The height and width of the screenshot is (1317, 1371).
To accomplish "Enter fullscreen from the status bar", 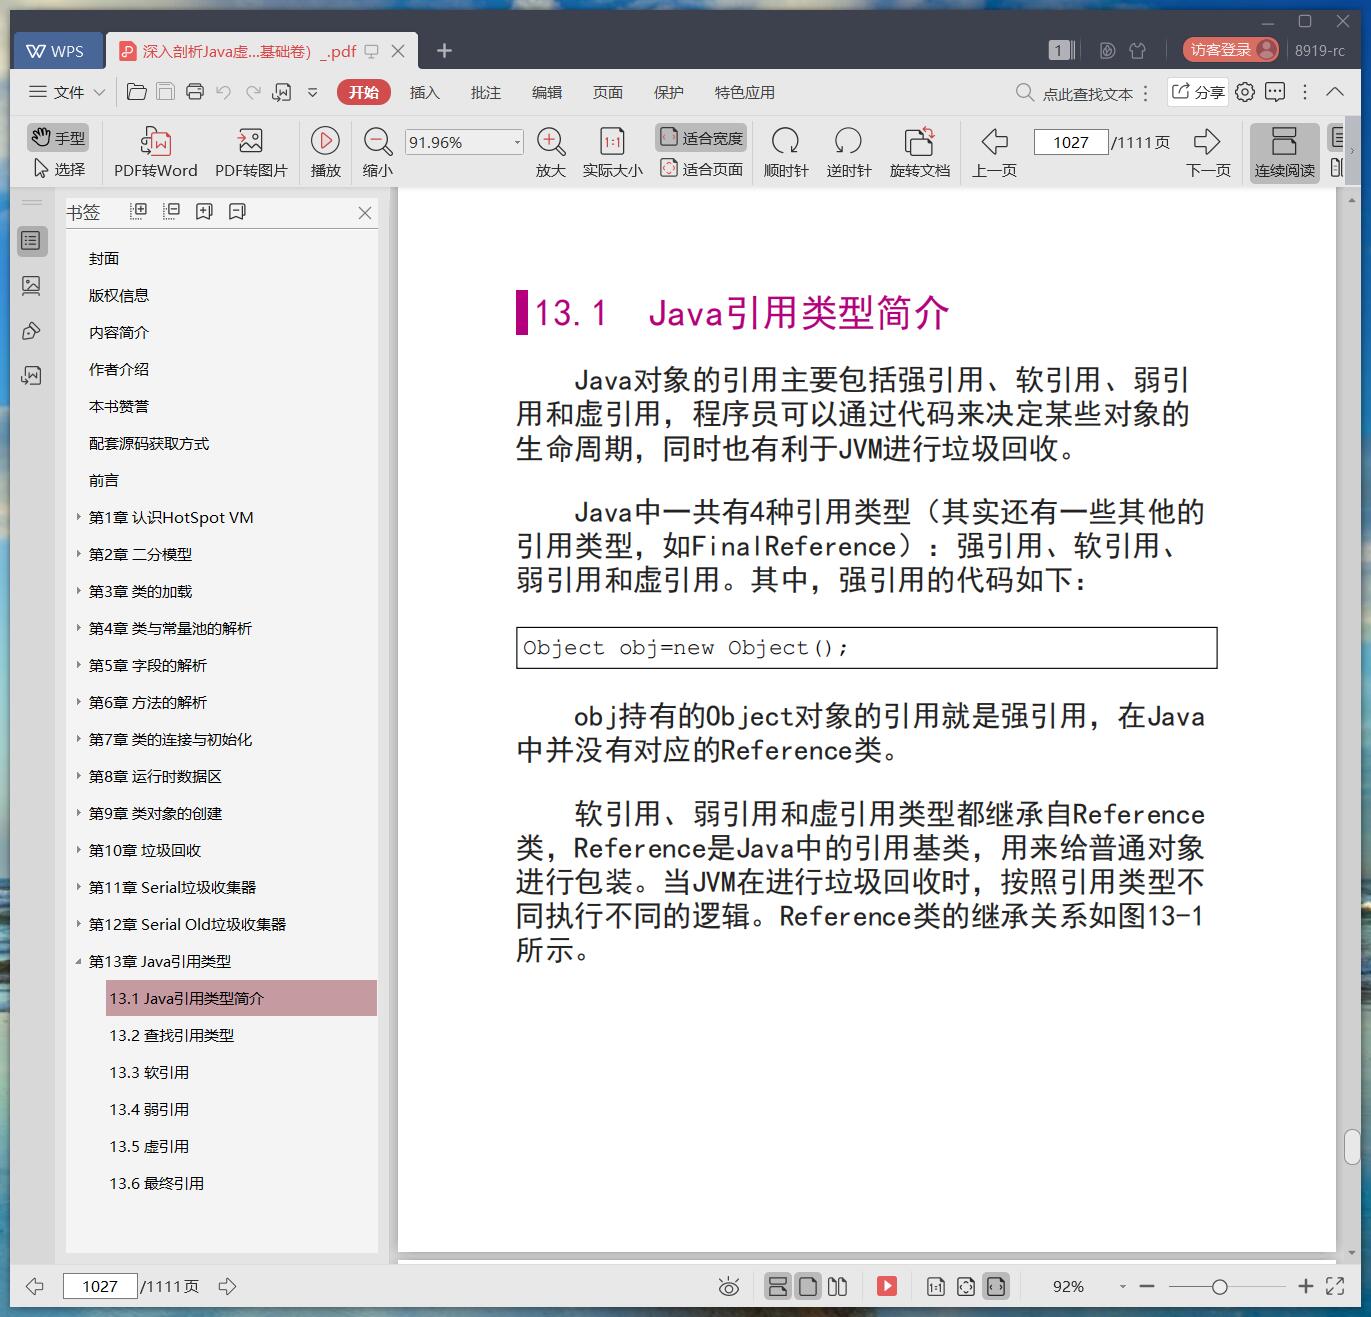I will [1335, 1286].
